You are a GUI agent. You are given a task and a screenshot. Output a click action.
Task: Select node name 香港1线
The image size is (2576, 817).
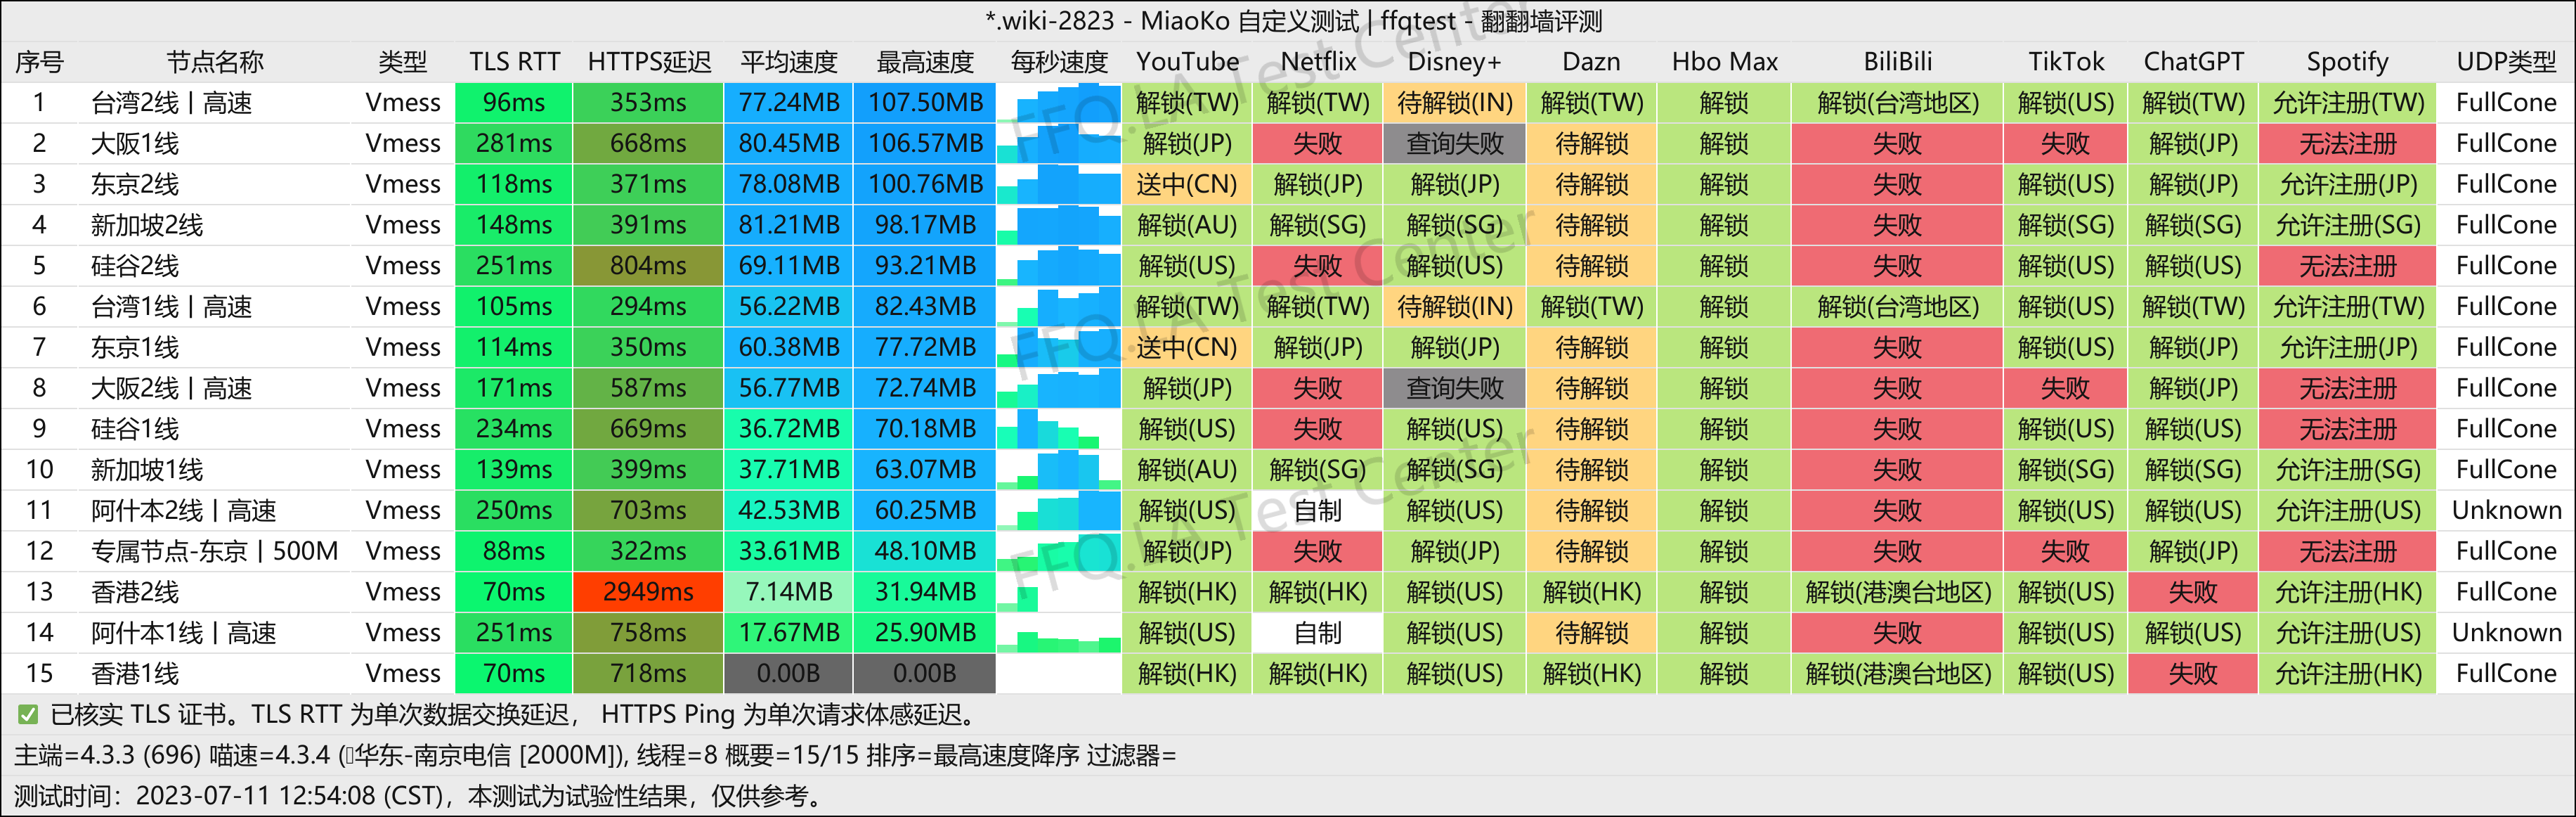point(135,674)
